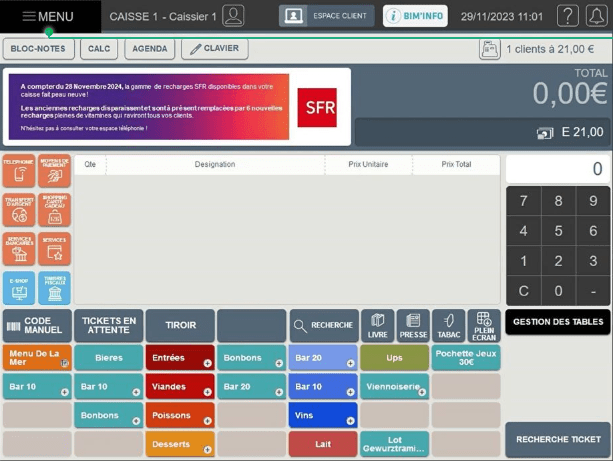The image size is (613, 463).
Task: Switch to Plein Ecran mode
Action: (484, 326)
